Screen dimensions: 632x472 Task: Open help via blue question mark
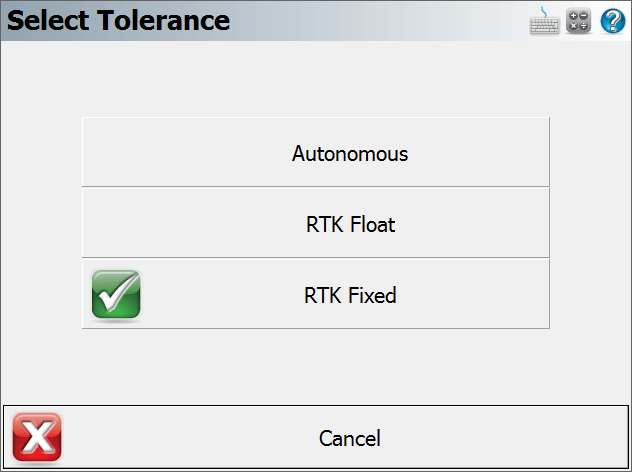[613, 21]
